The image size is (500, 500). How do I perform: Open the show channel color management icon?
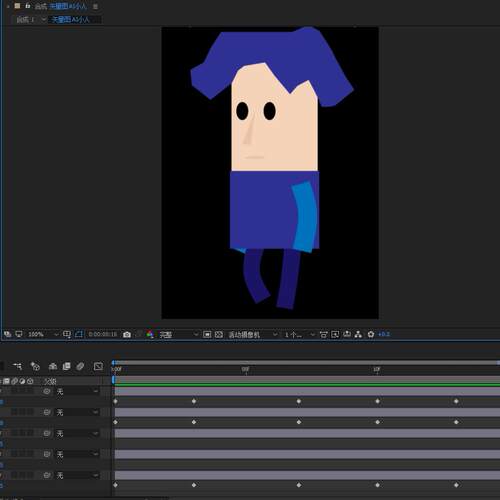(150, 334)
